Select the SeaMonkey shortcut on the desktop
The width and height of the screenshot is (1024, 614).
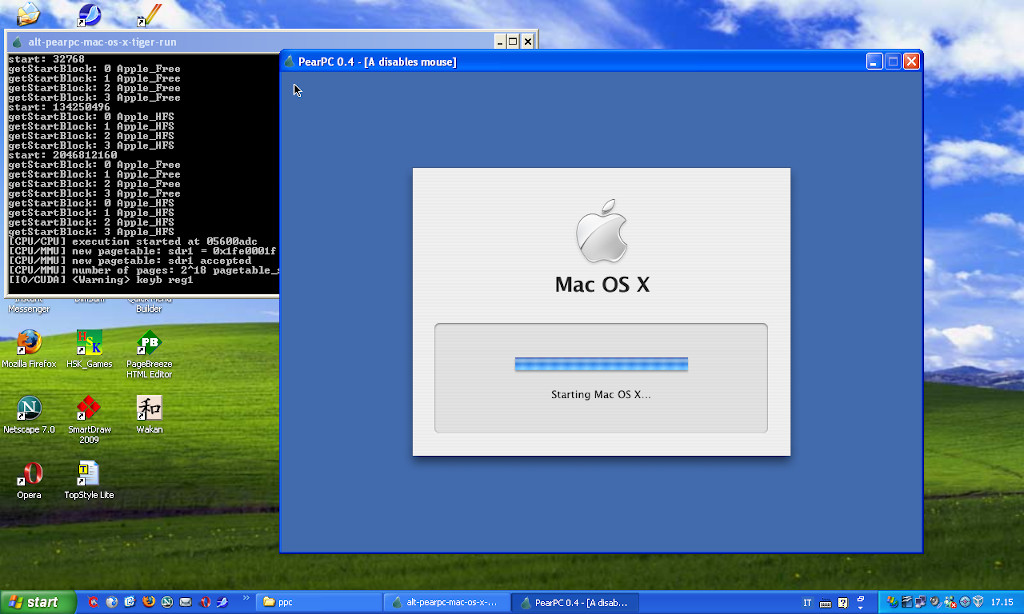[x=89, y=14]
